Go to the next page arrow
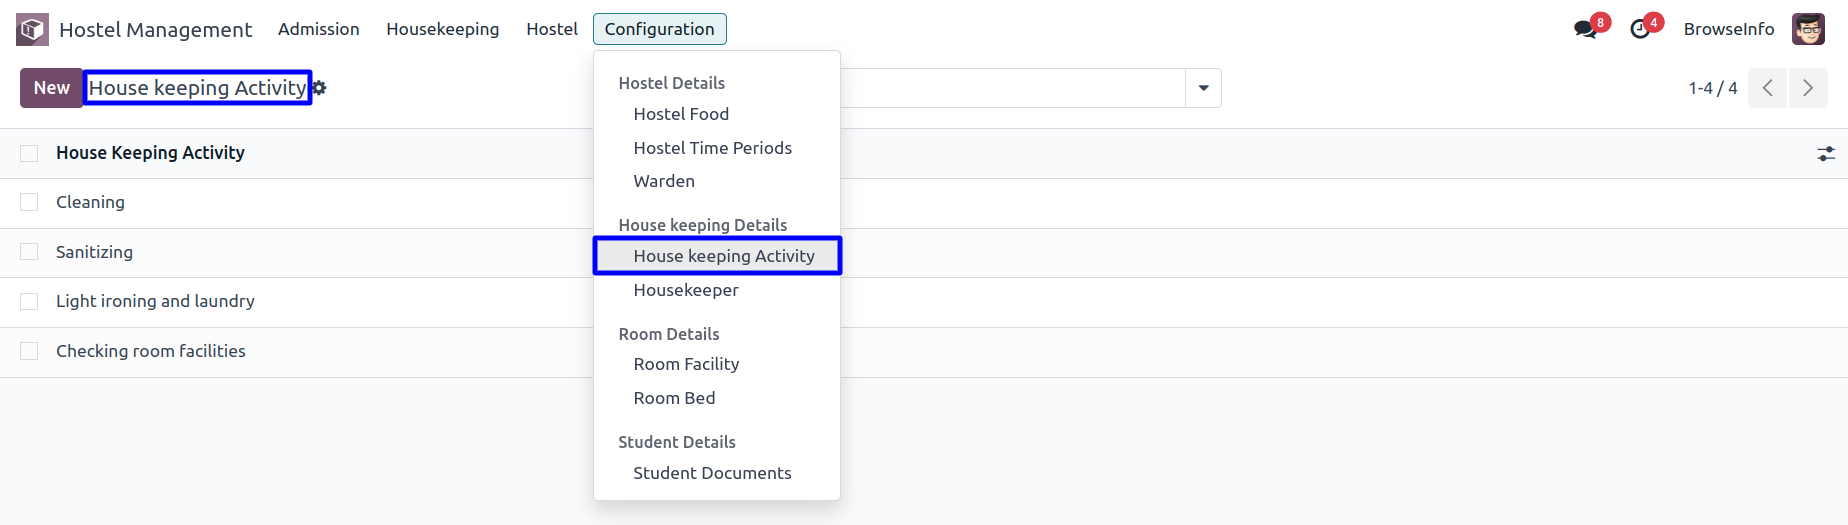 1808,88
